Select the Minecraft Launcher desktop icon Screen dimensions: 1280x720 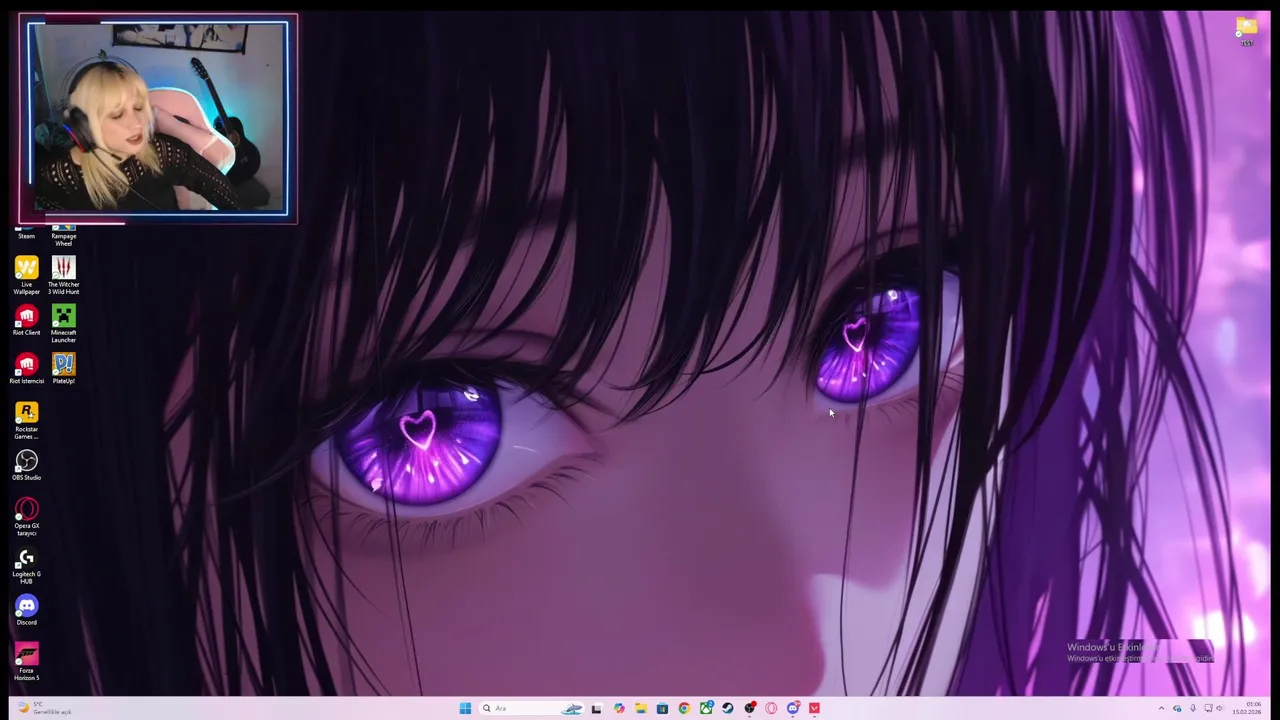point(63,324)
